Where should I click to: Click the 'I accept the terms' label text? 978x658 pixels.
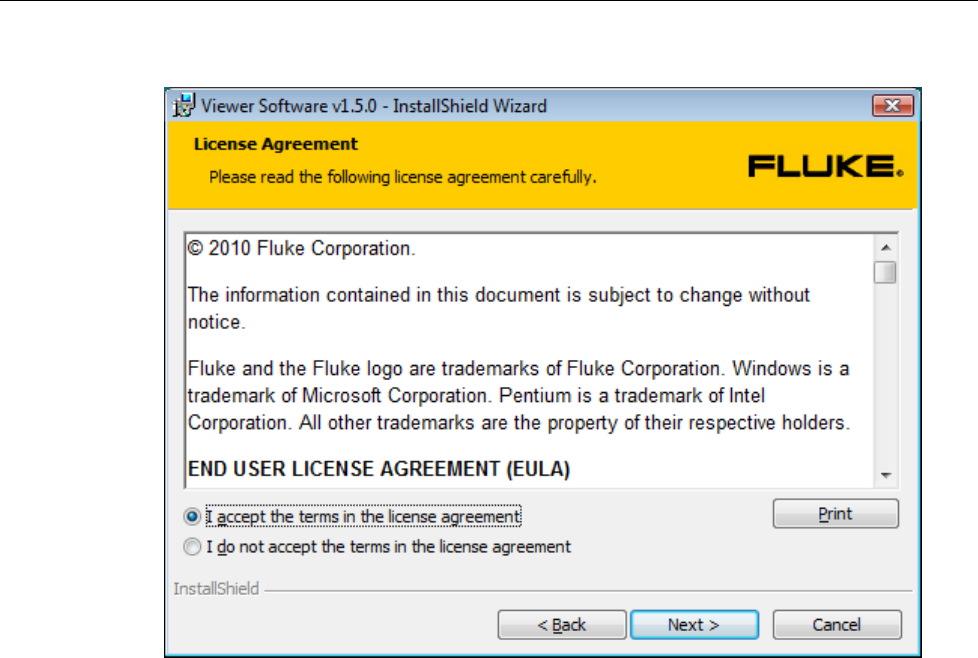(363, 516)
